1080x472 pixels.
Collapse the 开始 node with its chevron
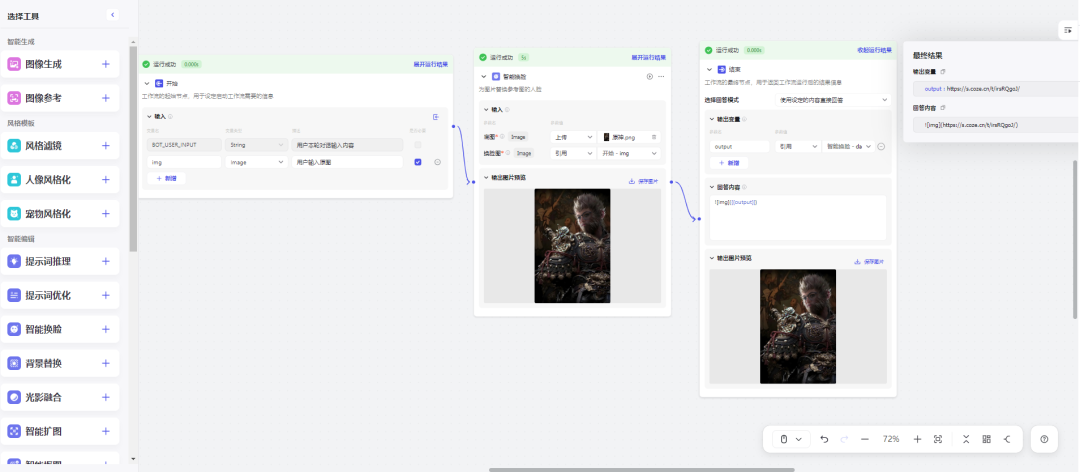click(147, 83)
